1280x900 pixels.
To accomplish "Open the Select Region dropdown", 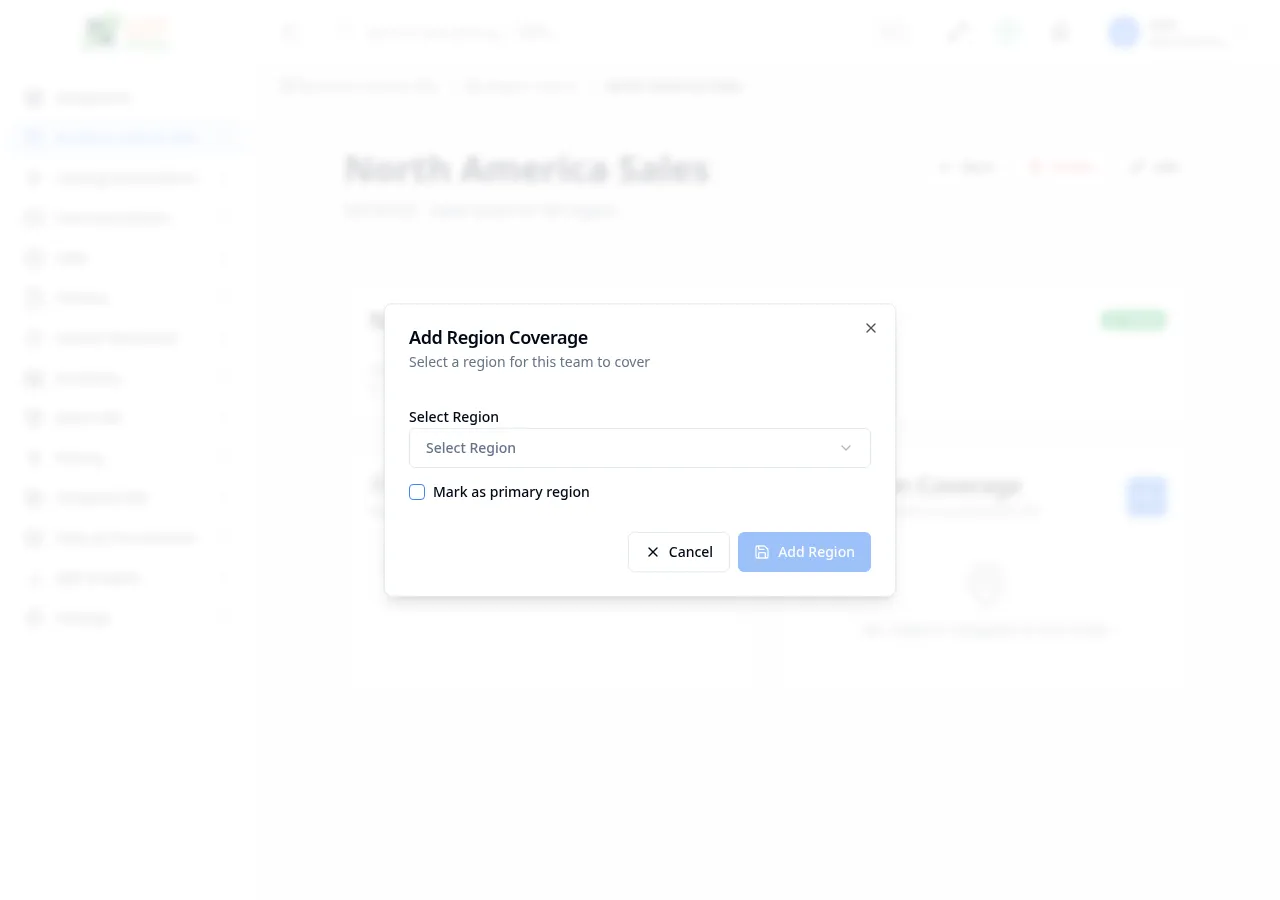I will [640, 448].
